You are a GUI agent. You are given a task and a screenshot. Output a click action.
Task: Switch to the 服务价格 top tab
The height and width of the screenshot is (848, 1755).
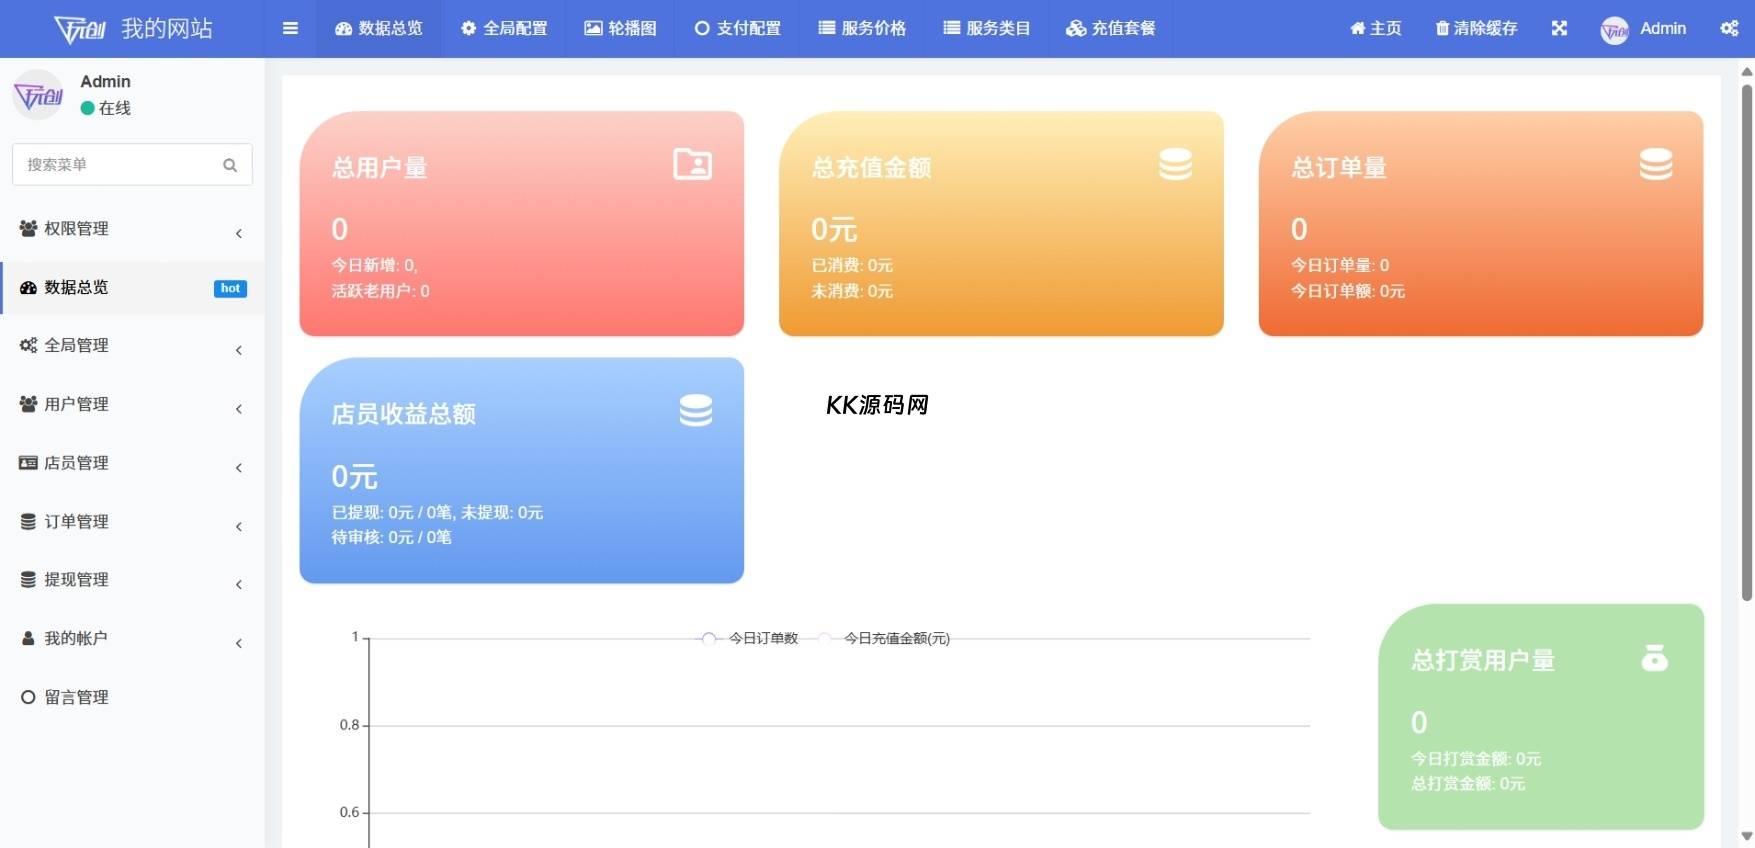click(862, 28)
